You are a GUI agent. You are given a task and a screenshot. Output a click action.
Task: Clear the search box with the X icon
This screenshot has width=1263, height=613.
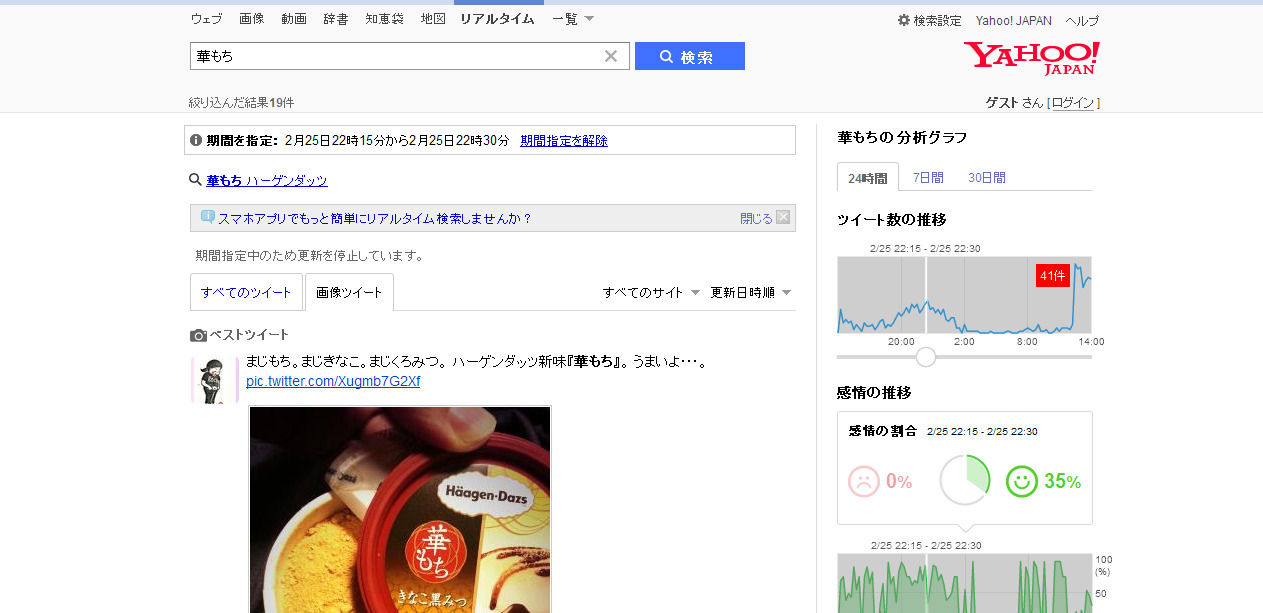point(611,56)
